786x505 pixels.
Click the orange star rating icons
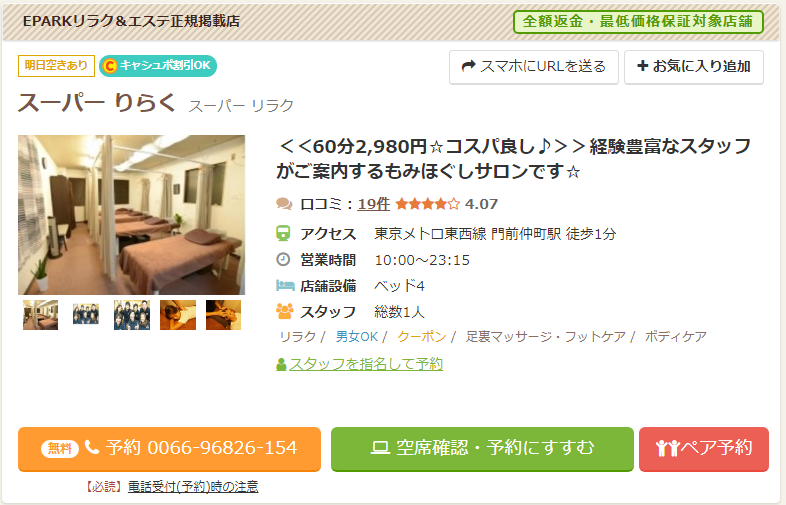(x=427, y=204)
